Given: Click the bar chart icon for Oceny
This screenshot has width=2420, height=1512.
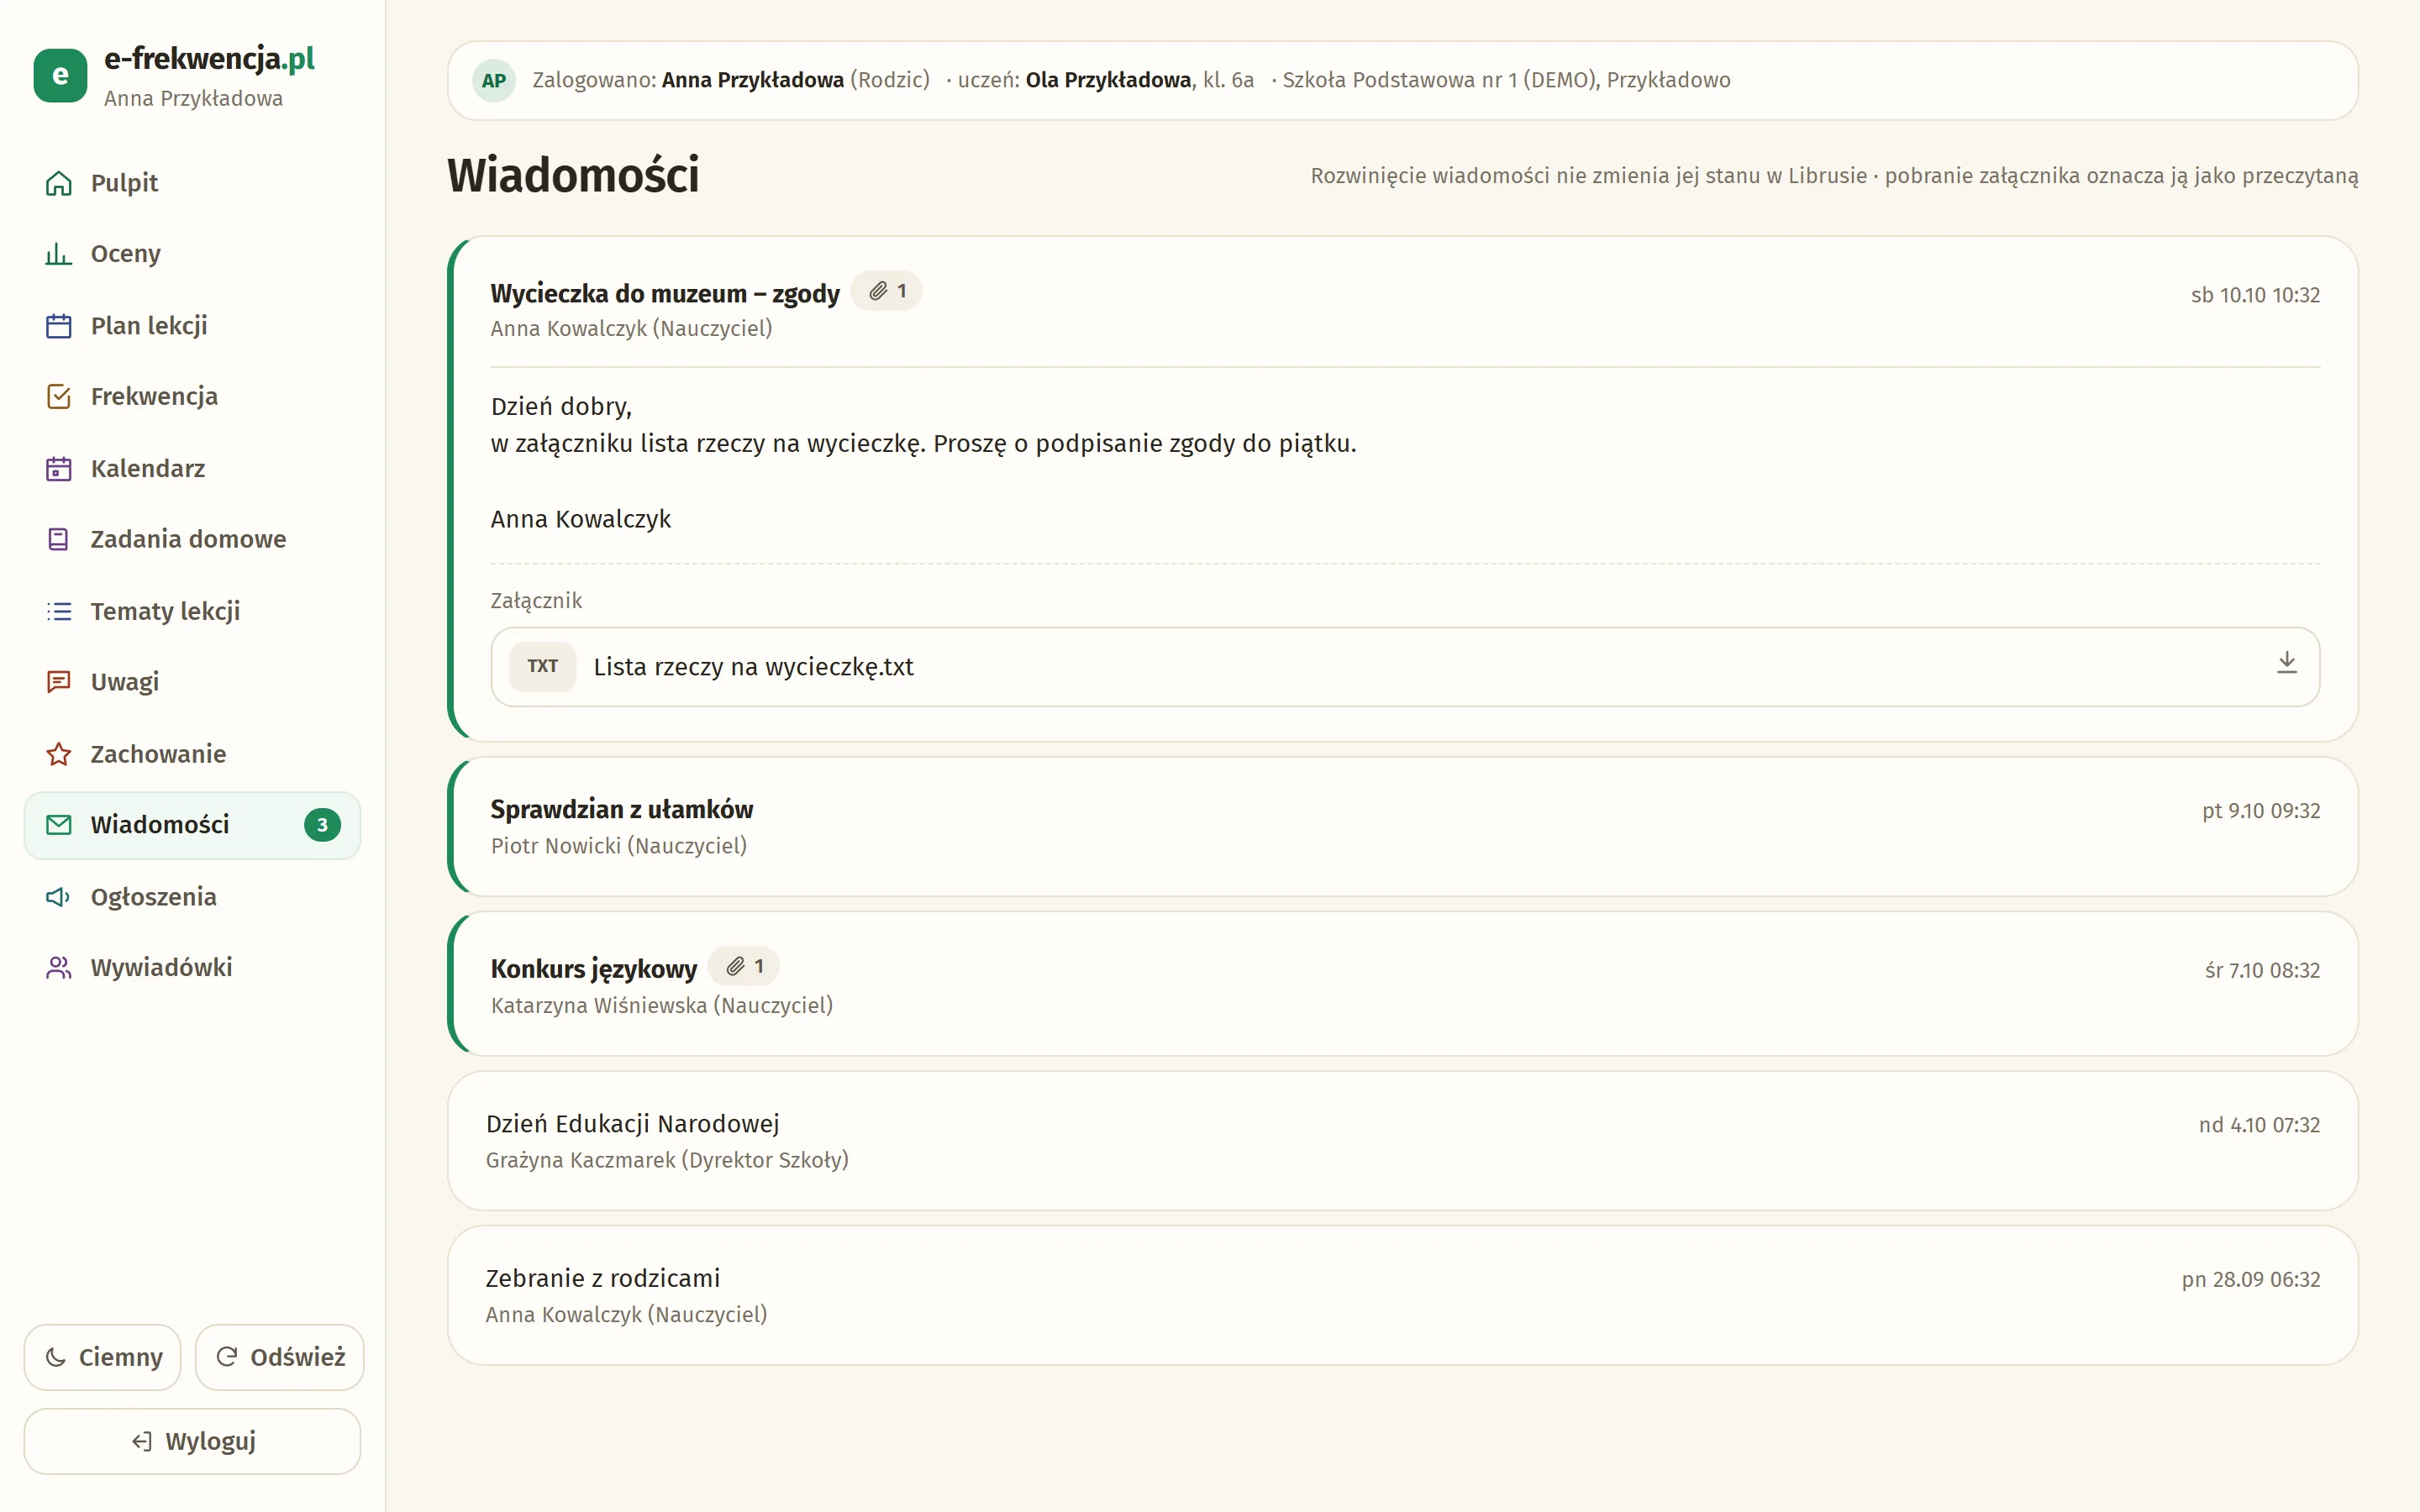Looking at the screenshot, I should (x=59, y=254).
